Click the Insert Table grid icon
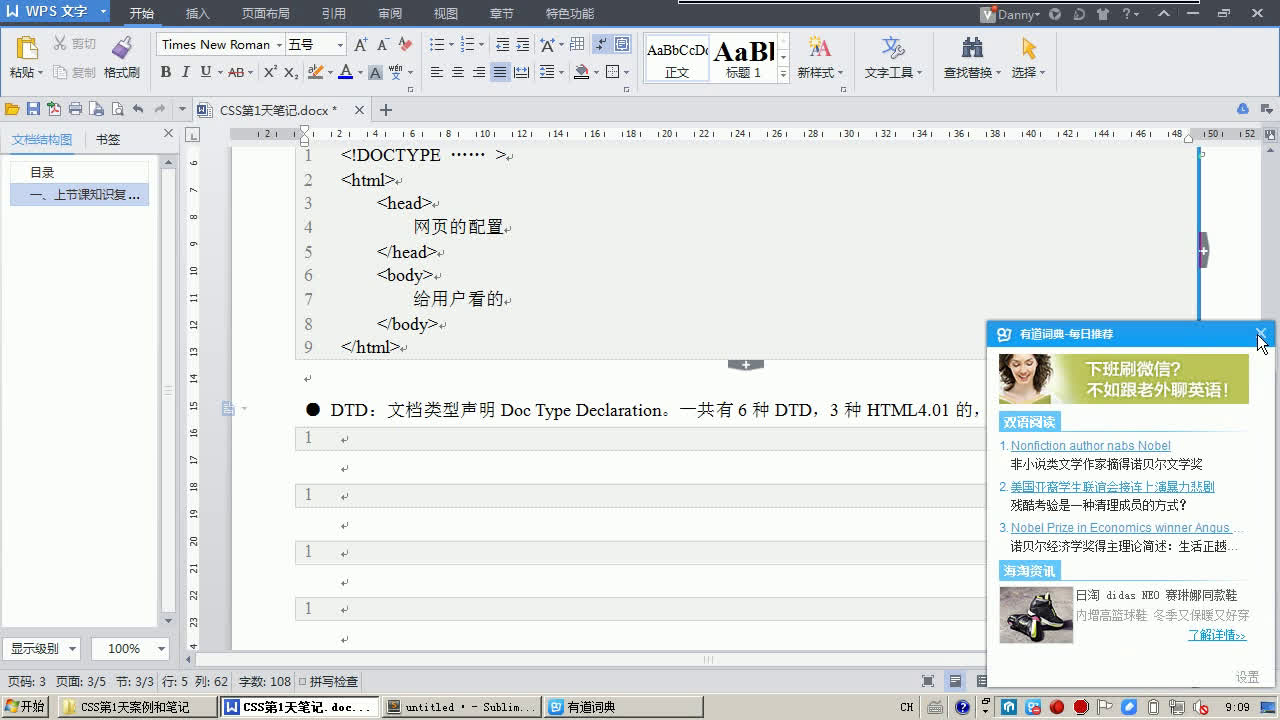Image resolution: width=1280 pixels, height=720 pixels. tap(577, 44)
